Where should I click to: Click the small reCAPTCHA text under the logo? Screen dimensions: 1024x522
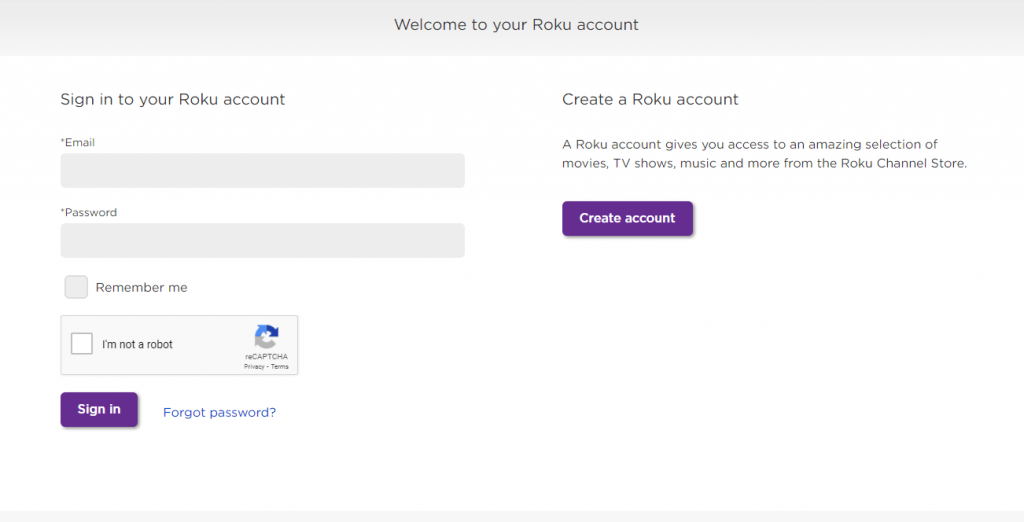click(x=266, y=357)
